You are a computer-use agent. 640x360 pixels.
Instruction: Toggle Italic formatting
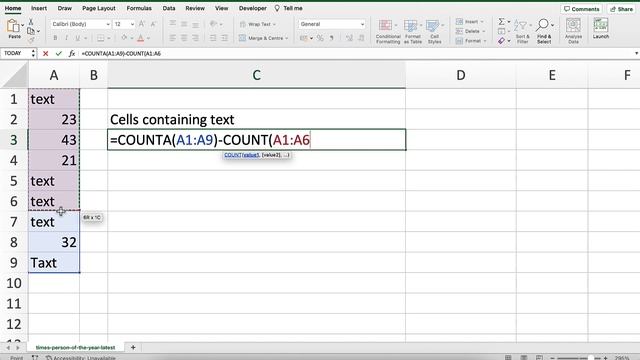(66, 38)
